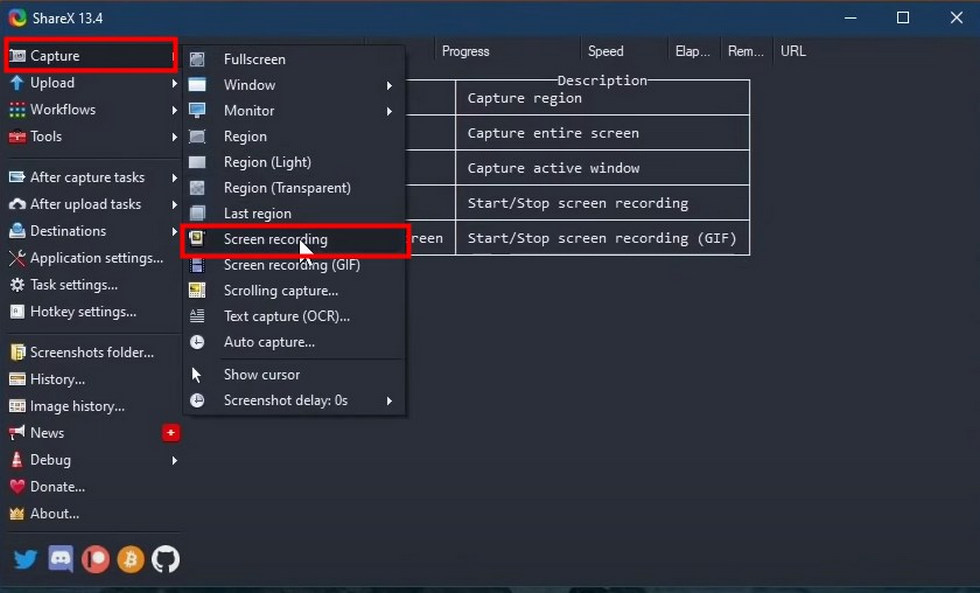
Task: Start a Screen recording
Action: pyautogui.click(x=276, y=240)
